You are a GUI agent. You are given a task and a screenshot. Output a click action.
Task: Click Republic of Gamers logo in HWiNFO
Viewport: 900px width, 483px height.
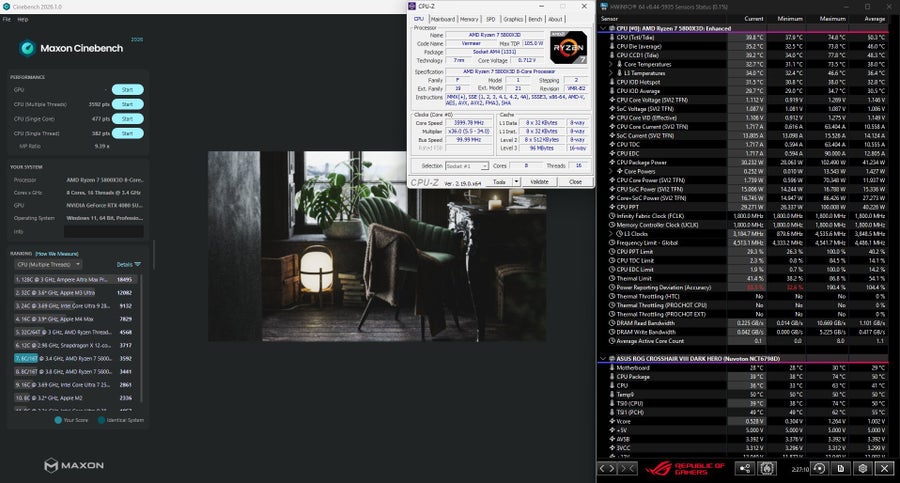pyautogui.click(x=685, y=469)
